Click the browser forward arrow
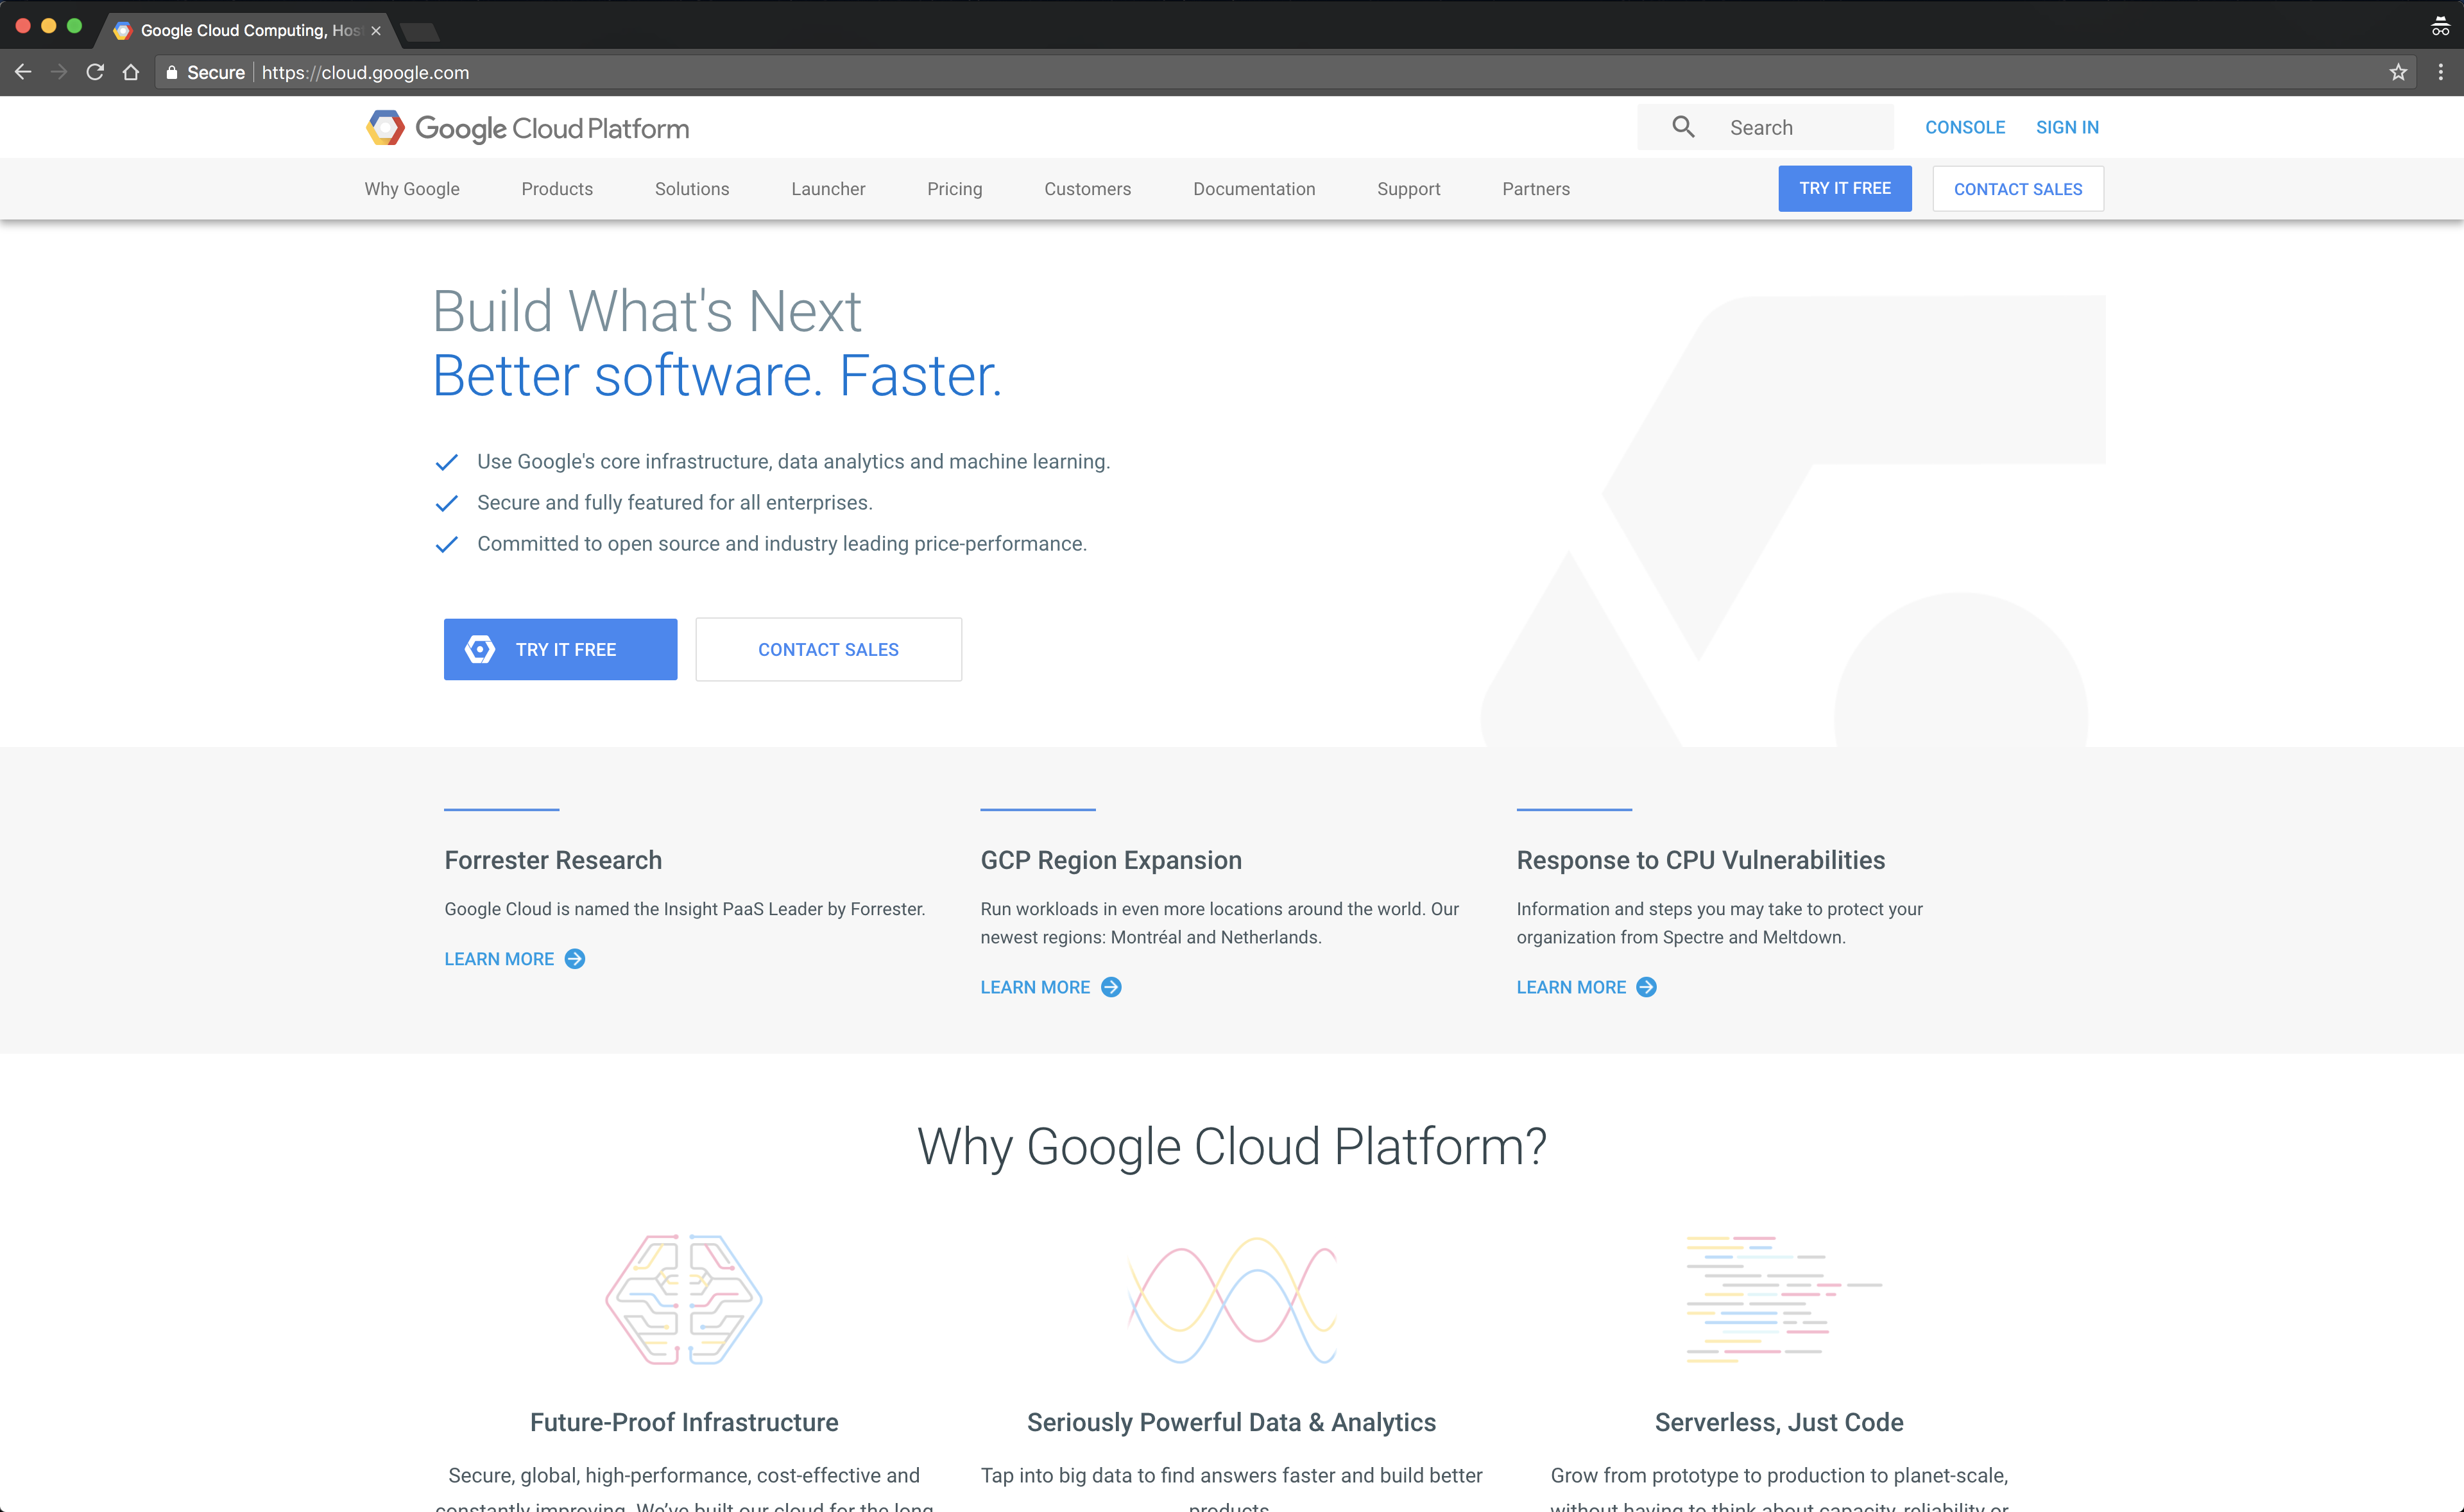This screenshot has width=2464, height=1512. tap(59, 72)
